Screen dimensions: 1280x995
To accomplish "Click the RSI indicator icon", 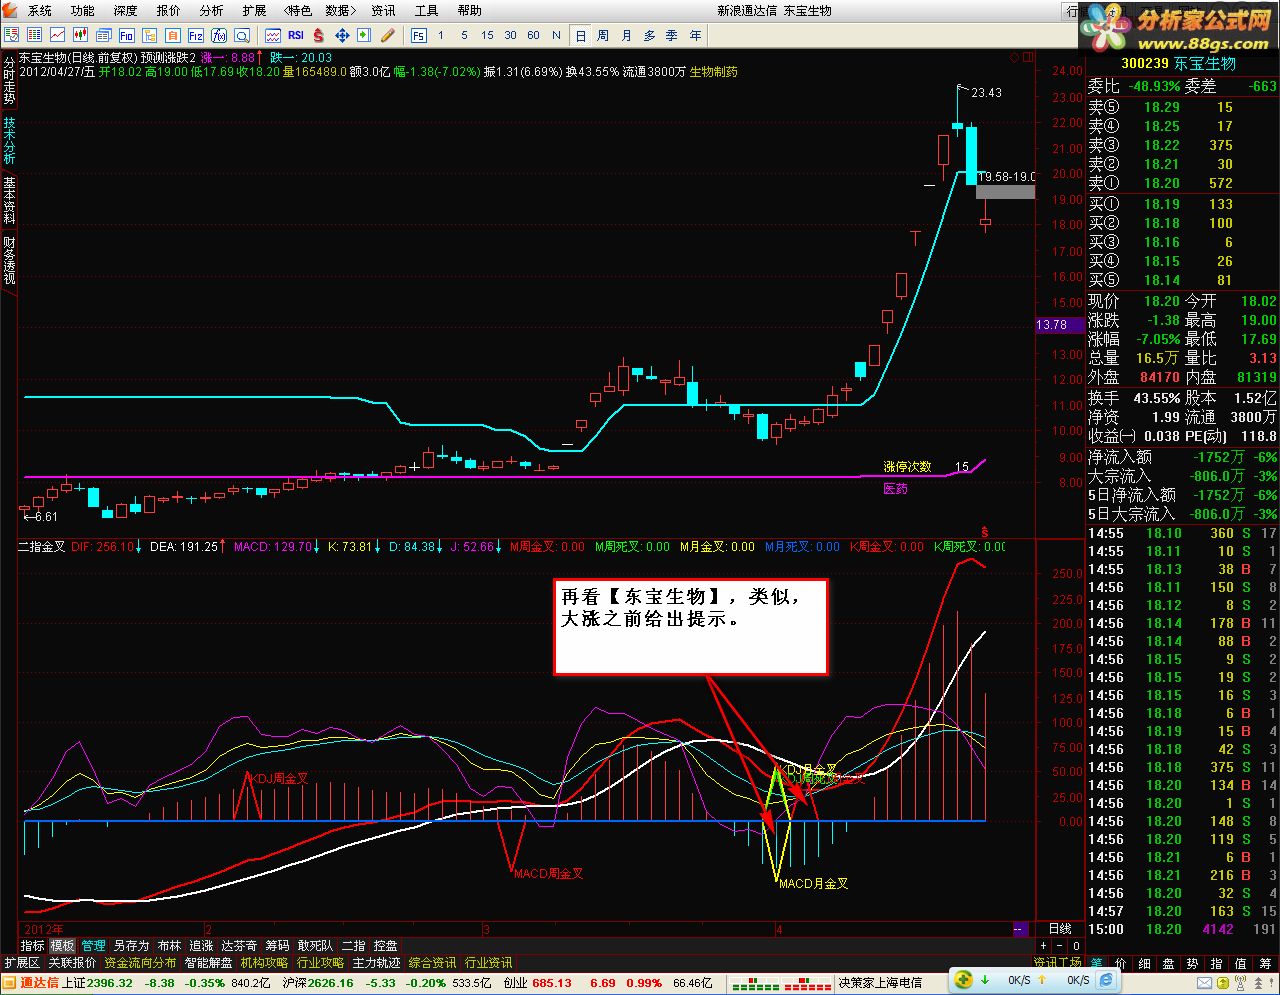I will pos(296,35).
